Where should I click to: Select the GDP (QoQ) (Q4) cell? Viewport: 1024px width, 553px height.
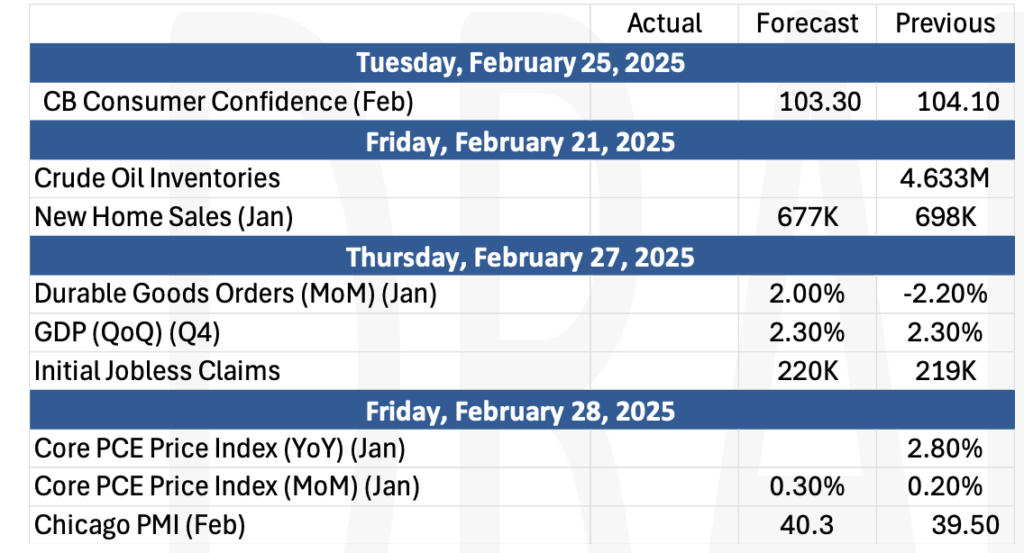(310, 332)
